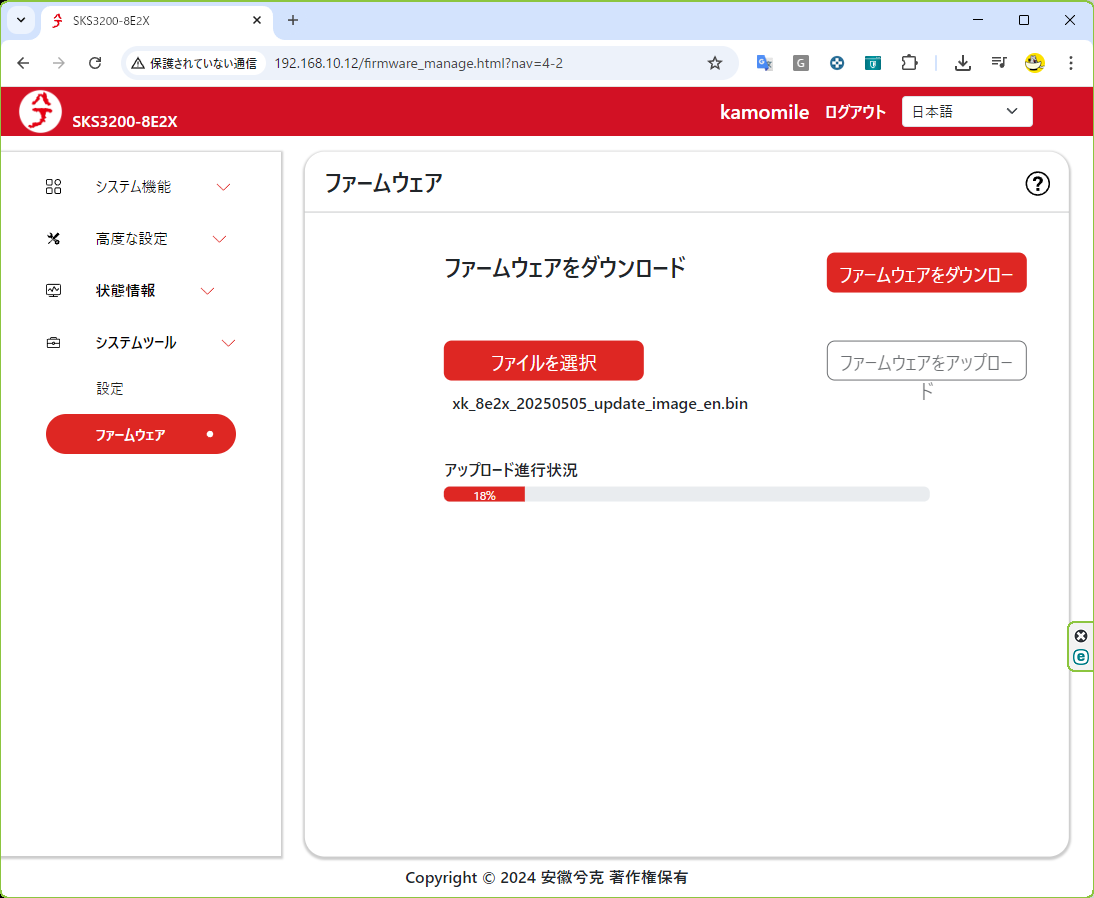Image resolution: width=1094 pixels, height=898 pixels.
Task: Click the green e side widget icon
Action: (x=1081, y=657)
